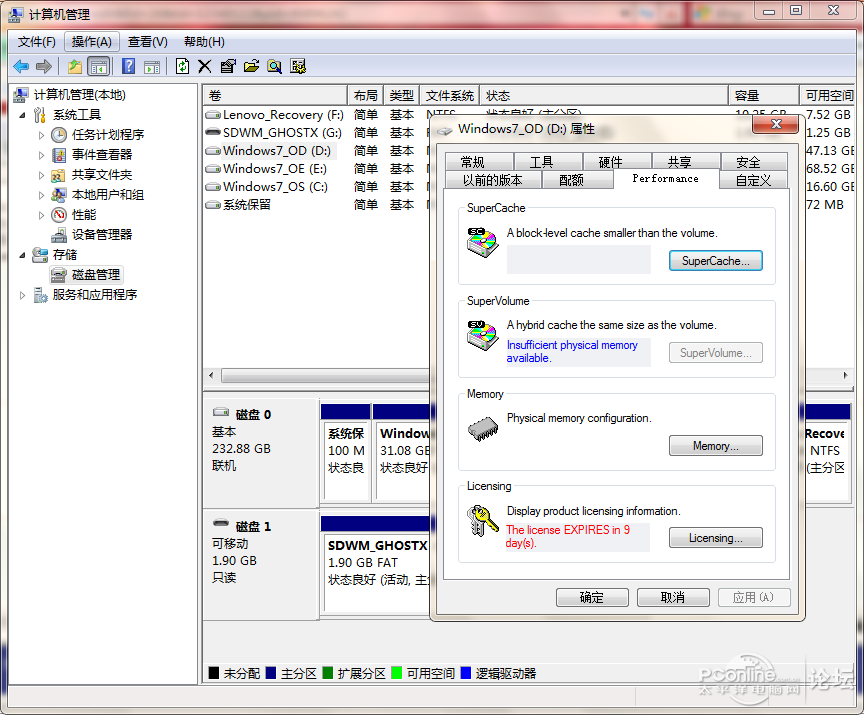Select the SDWM_GHOSTX partition on 磁盘 1
864x715 pixels.
(x=377, y=573)
